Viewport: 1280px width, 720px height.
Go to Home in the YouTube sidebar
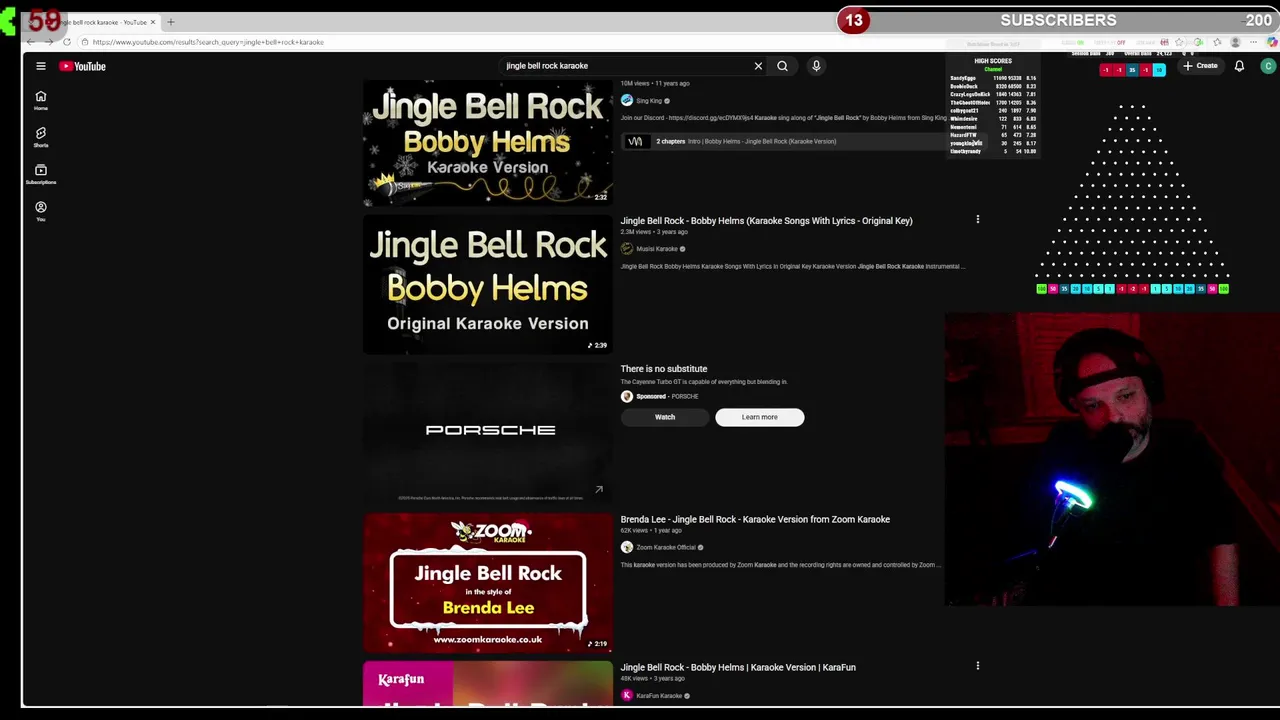point(41,101)
